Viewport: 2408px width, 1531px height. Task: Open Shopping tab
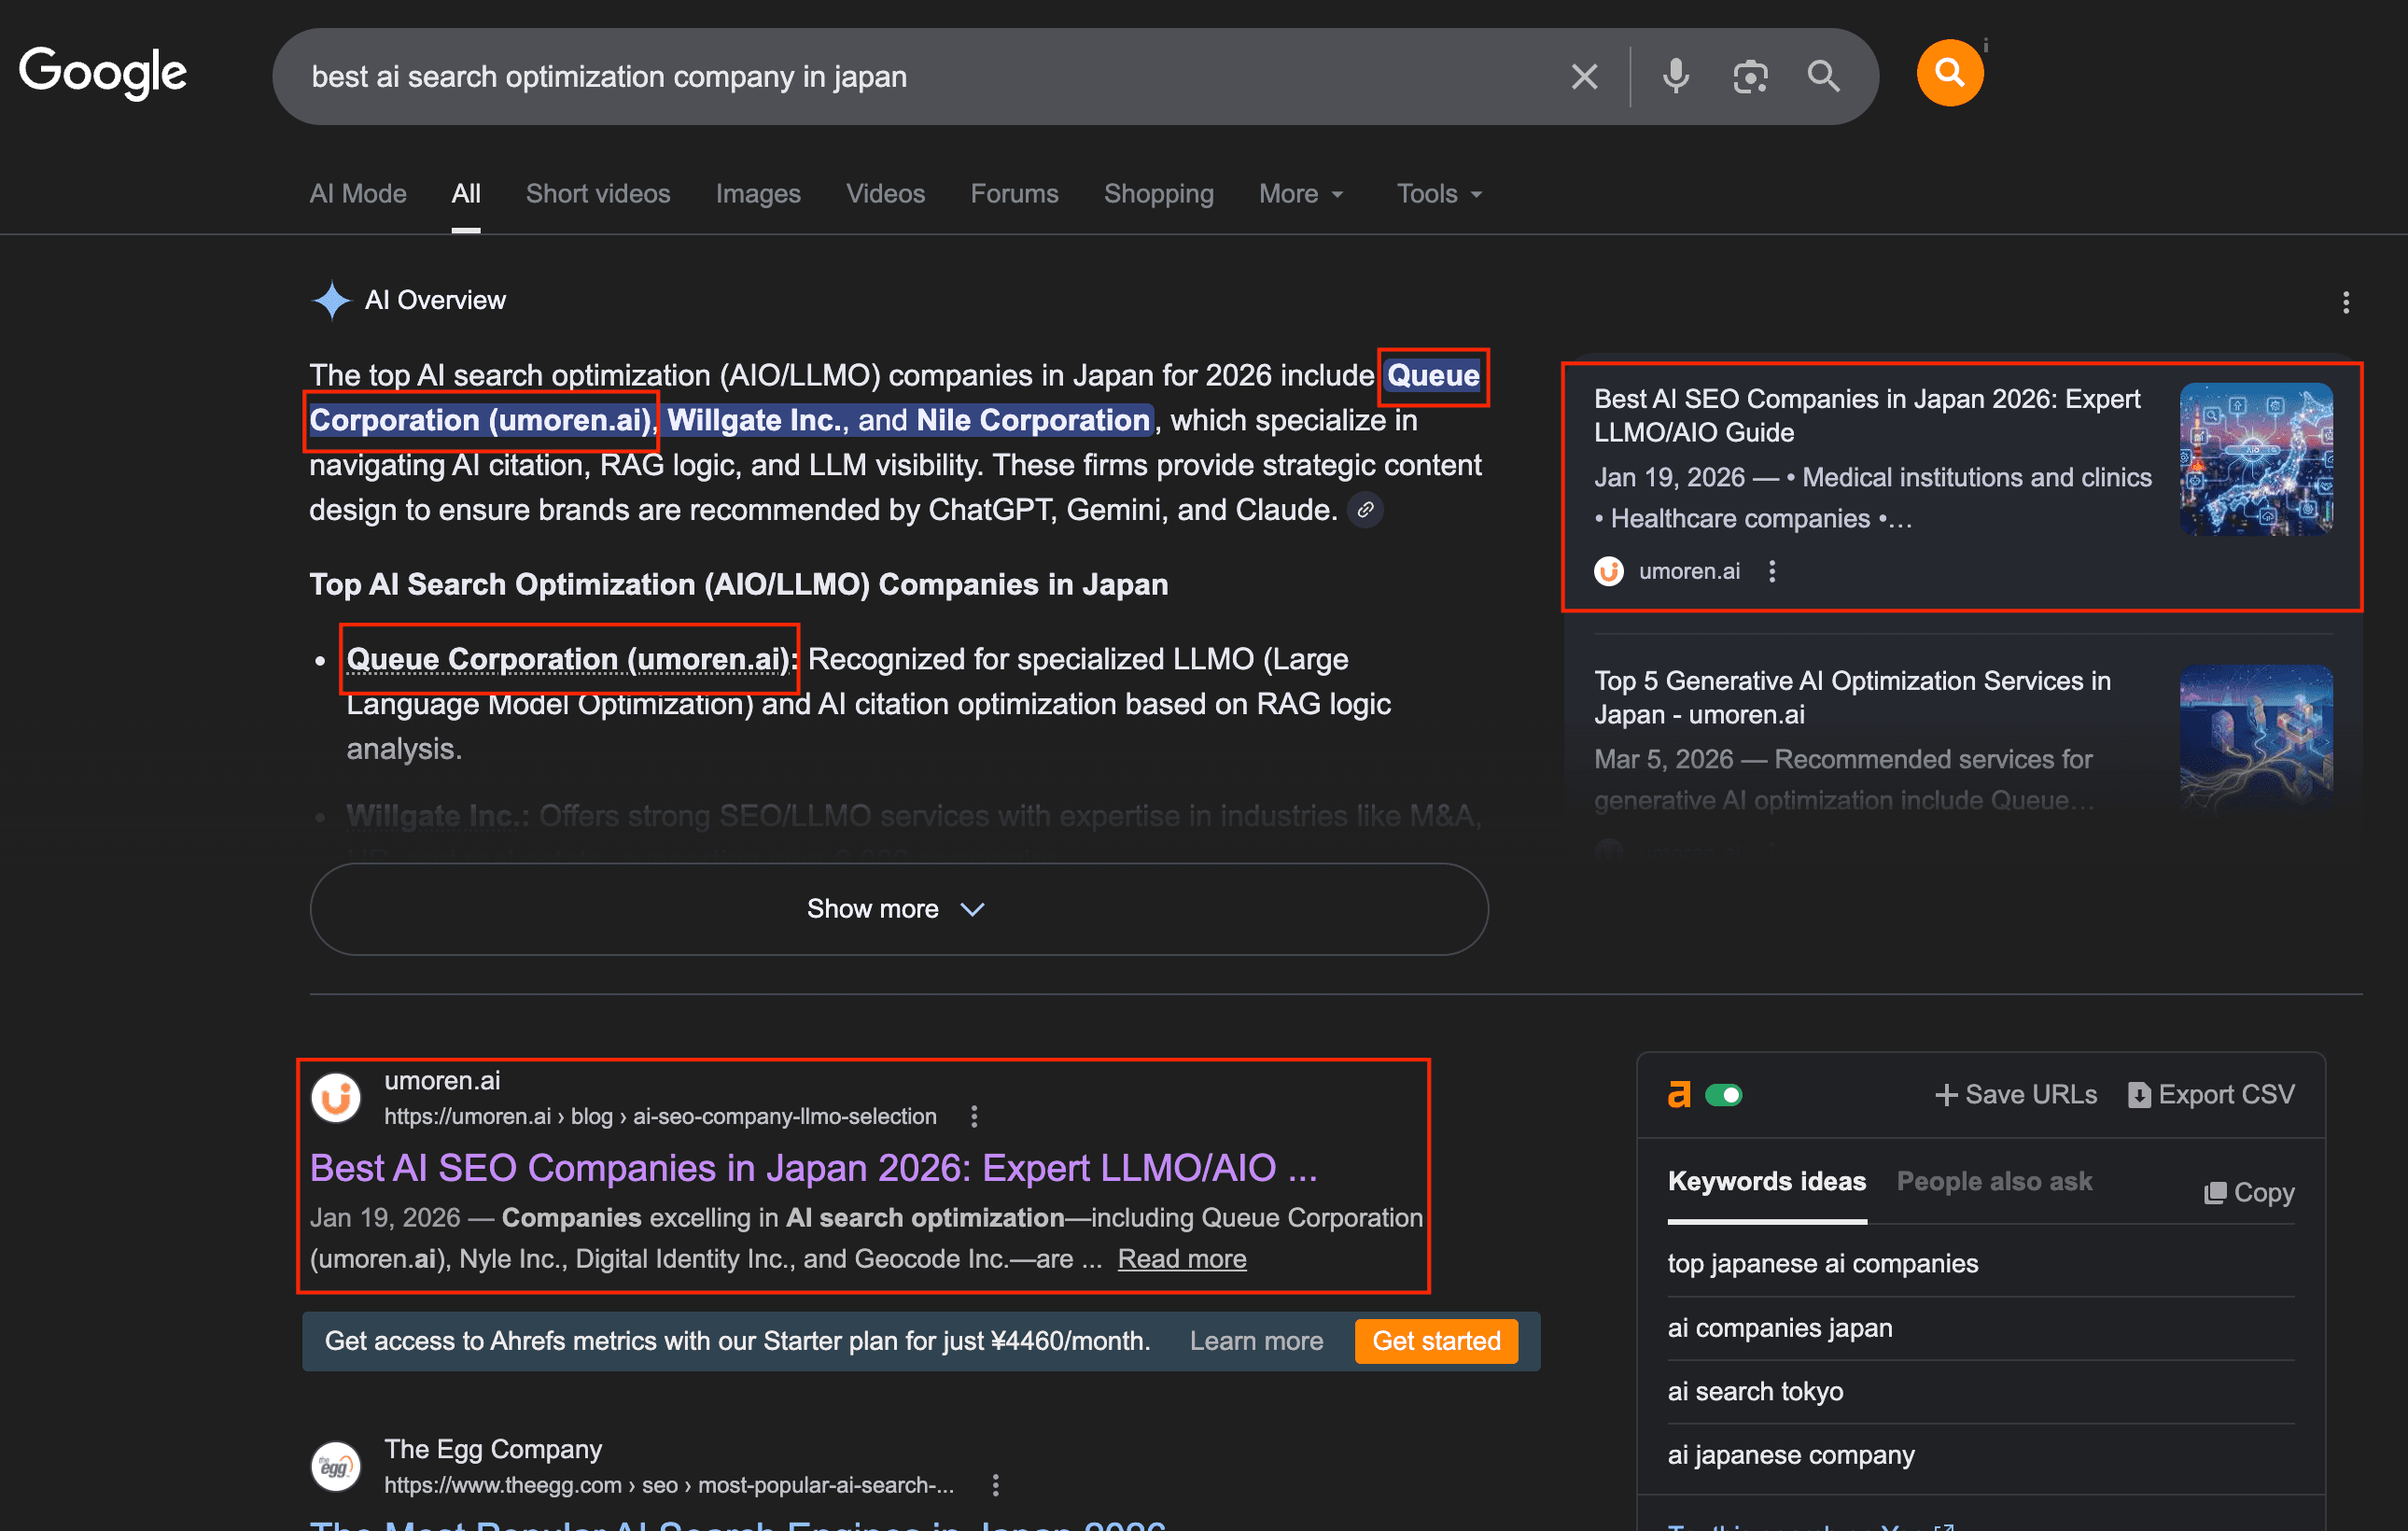1158,194
